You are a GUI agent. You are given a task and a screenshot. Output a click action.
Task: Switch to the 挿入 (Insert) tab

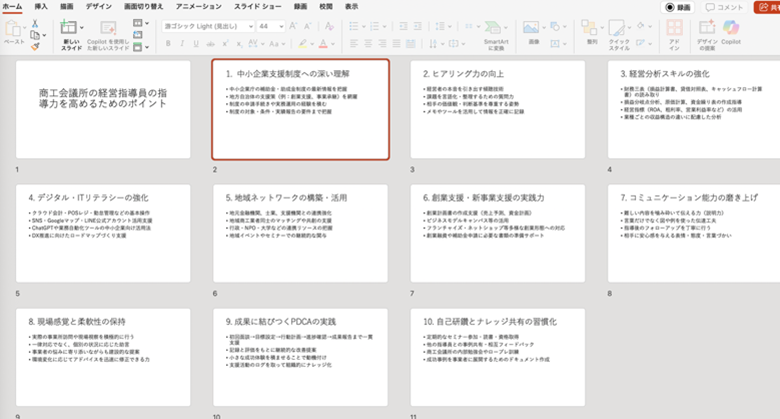[41, 6]
